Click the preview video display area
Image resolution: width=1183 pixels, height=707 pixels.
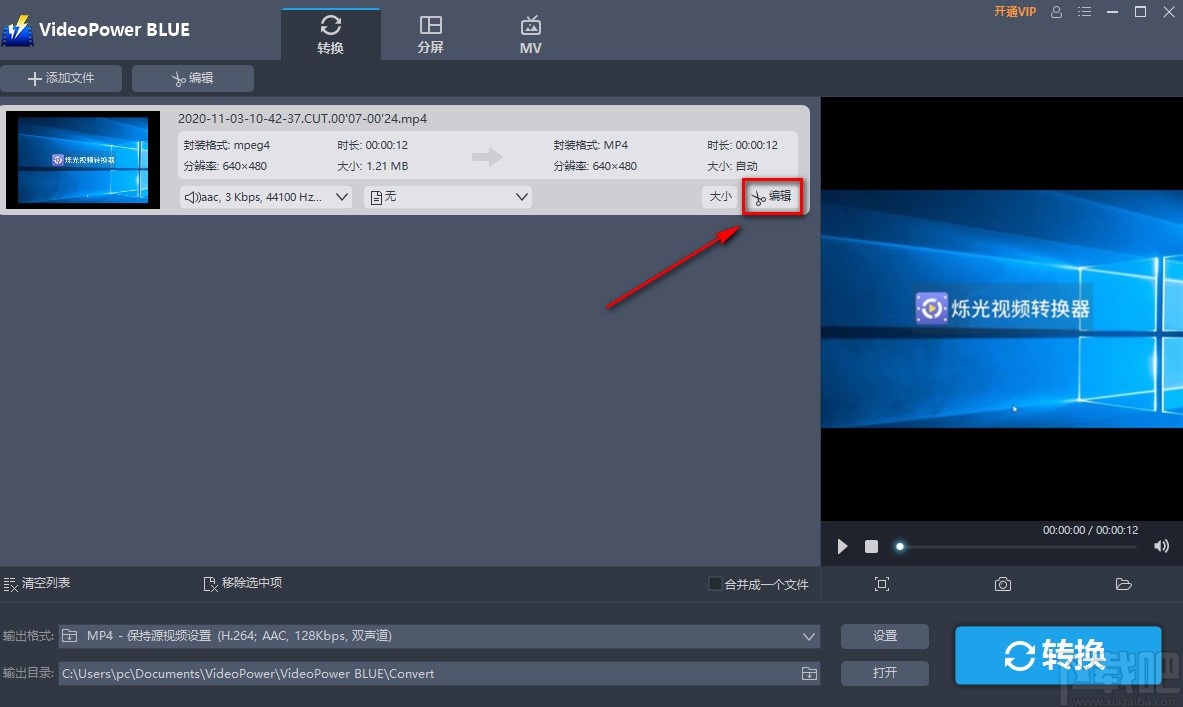click(1002, 309)
